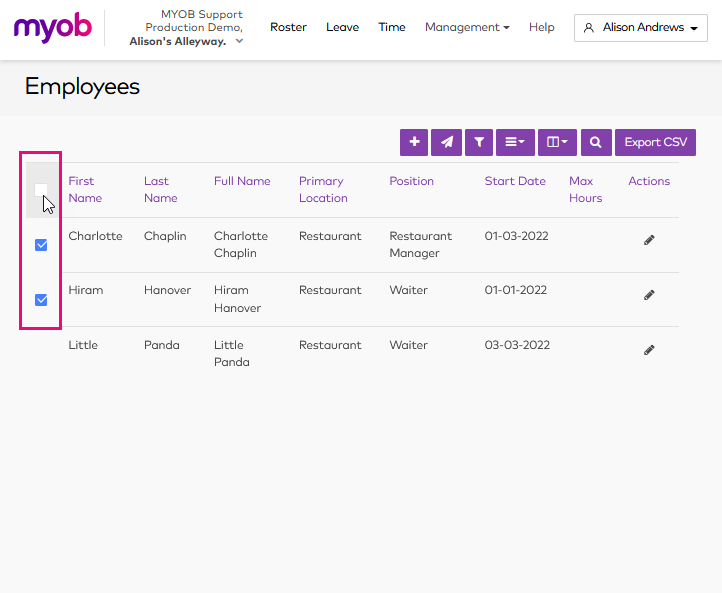Viewport: 722px width, 593px height.
Task: Expand the Alison Andrews user menu
Action: pos(640,28)
